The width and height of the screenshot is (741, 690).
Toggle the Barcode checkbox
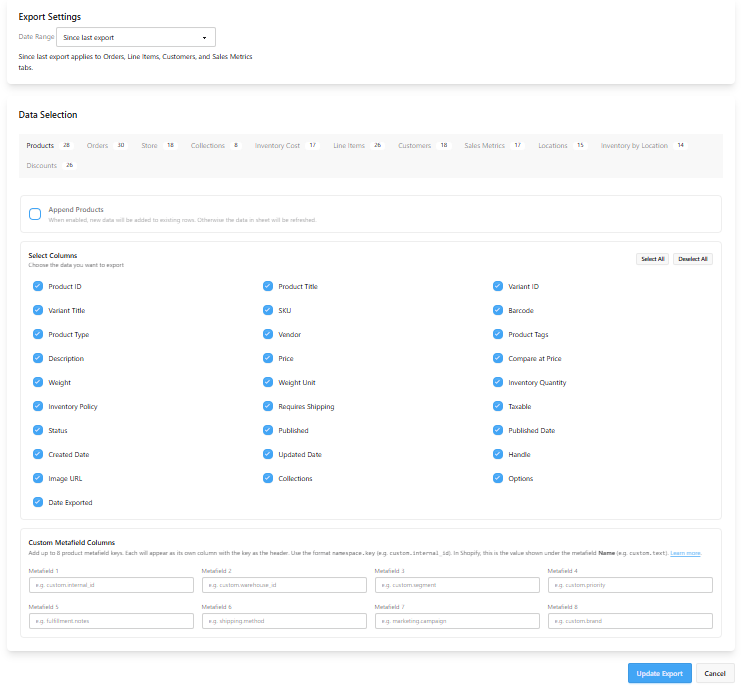(x=498, y=310)
